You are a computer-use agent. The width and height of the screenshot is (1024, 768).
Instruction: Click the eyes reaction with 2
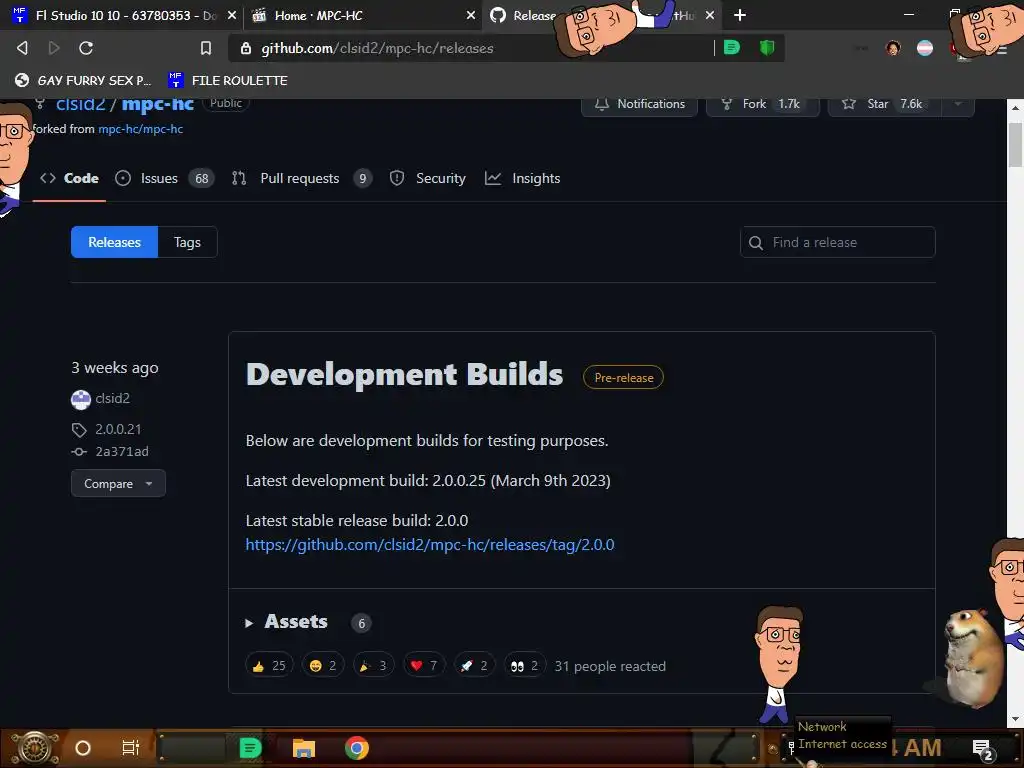pos(524,666)
